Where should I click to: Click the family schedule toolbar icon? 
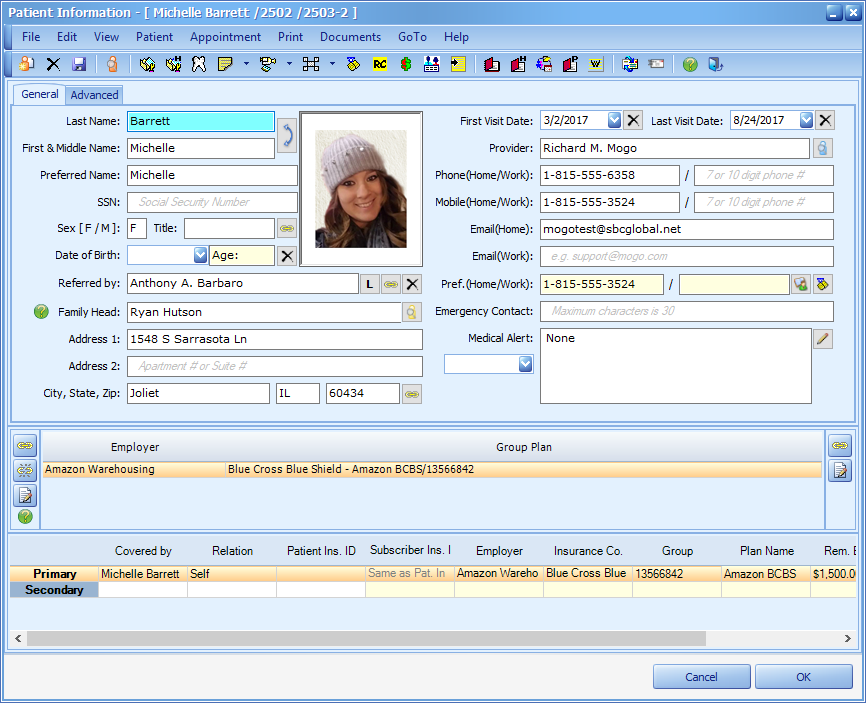(431, 65)
